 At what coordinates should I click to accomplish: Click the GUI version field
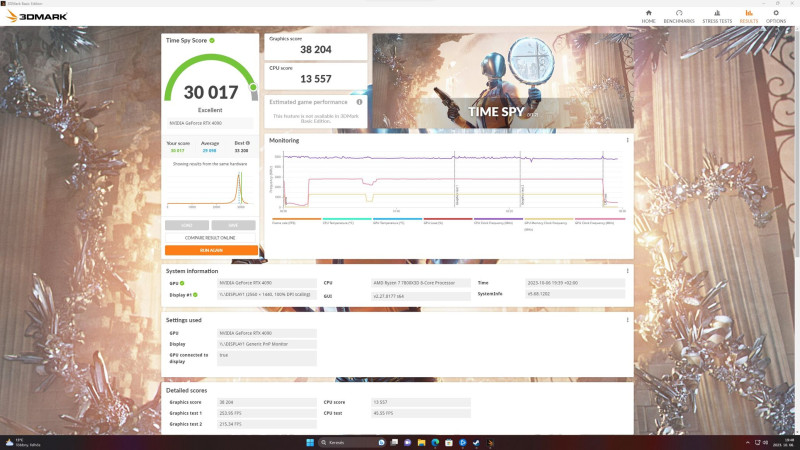click(x=421, y=296)
